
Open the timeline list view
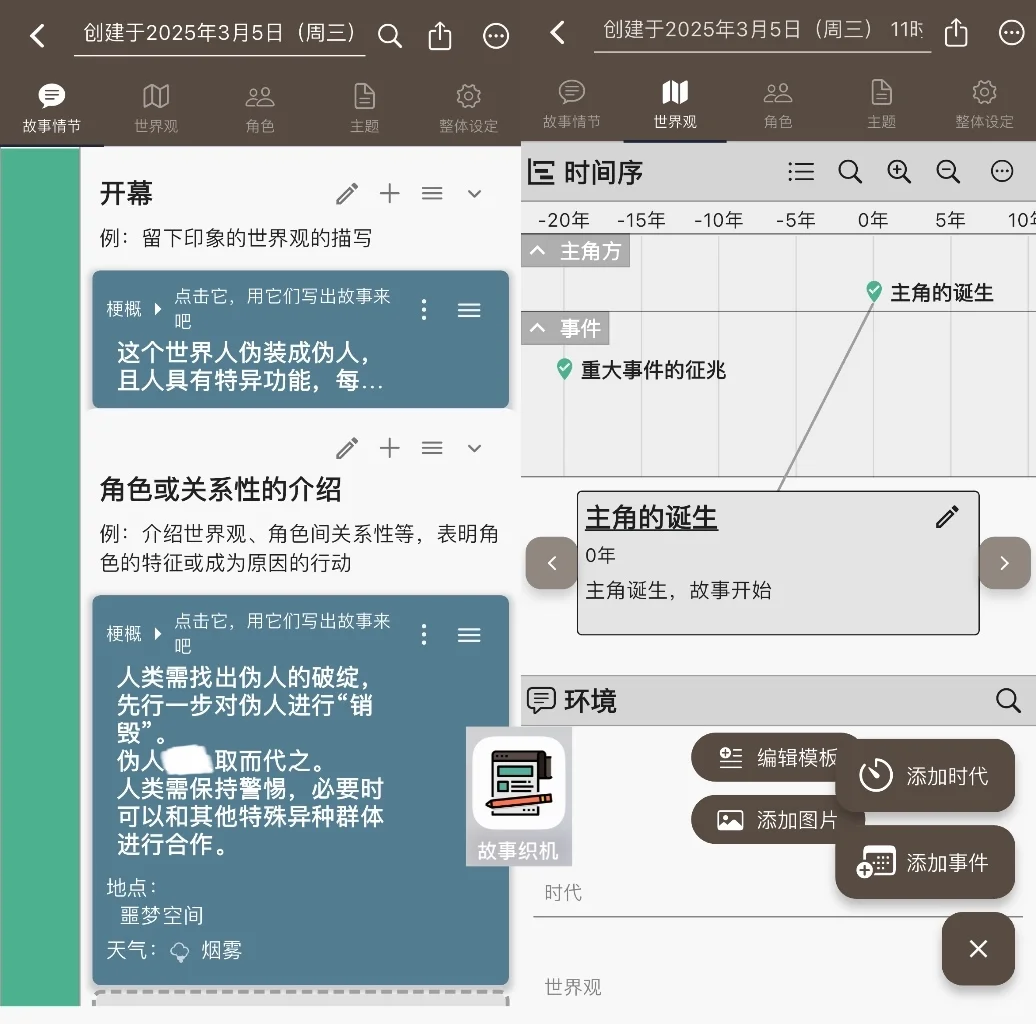pyautogui.click(x=800, y=171)
